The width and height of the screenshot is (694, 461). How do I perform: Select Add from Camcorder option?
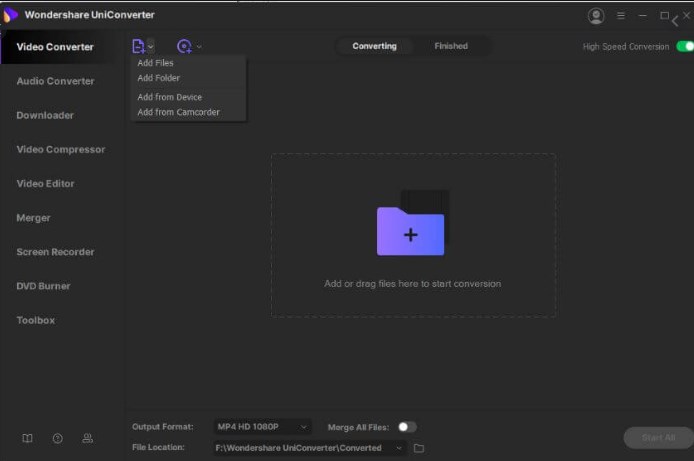(178, 112)
